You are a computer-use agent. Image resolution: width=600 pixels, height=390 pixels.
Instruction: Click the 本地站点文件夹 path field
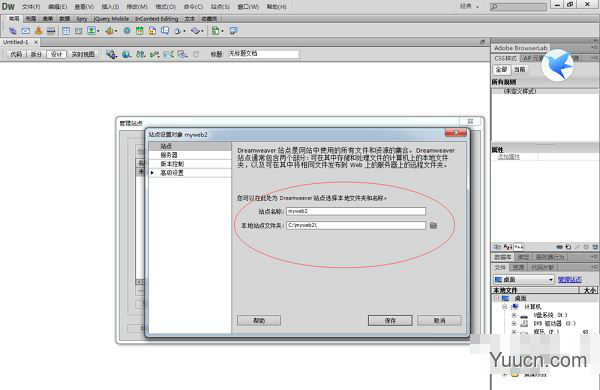coord(356,225)
